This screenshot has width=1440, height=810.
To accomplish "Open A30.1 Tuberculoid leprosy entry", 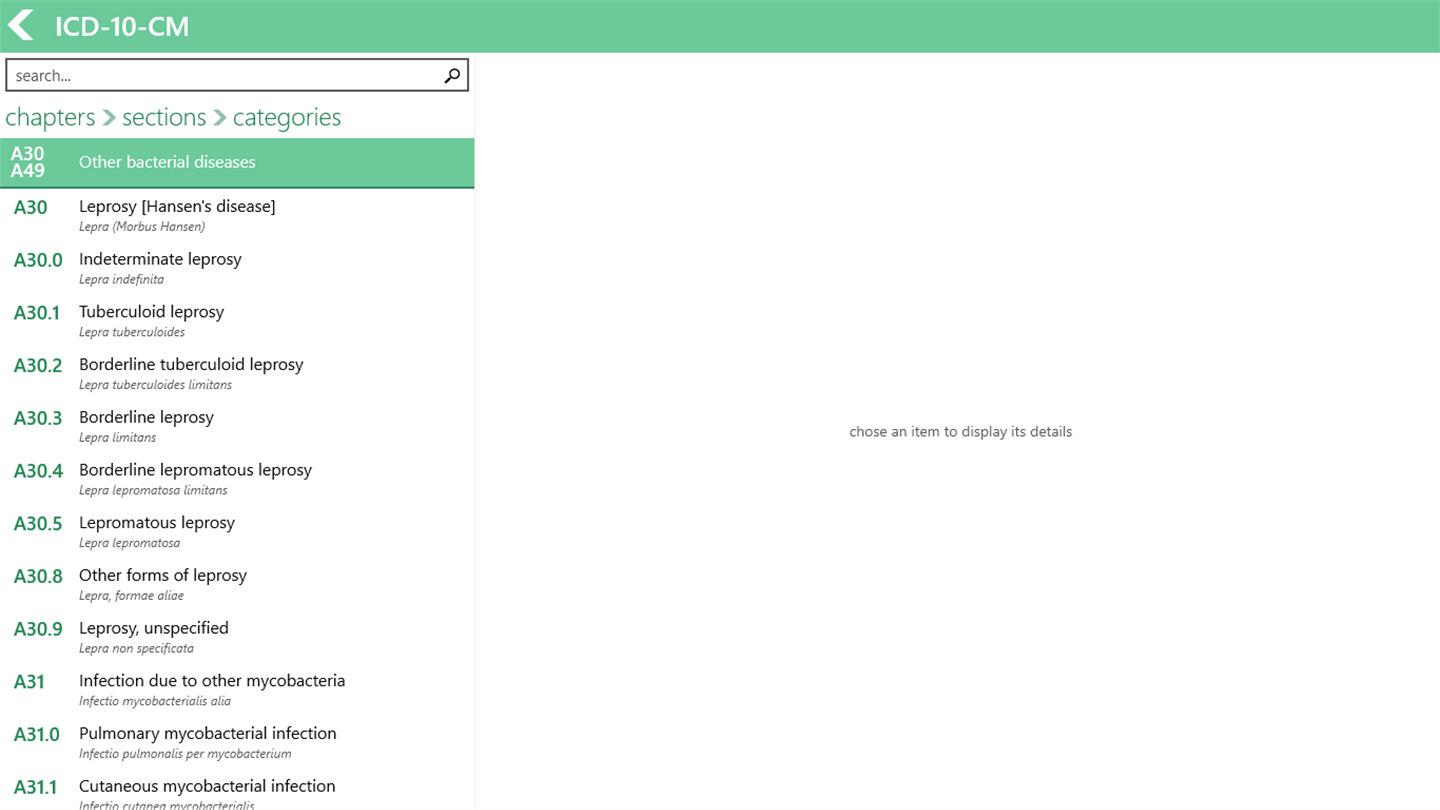I will tap(237, 321).
